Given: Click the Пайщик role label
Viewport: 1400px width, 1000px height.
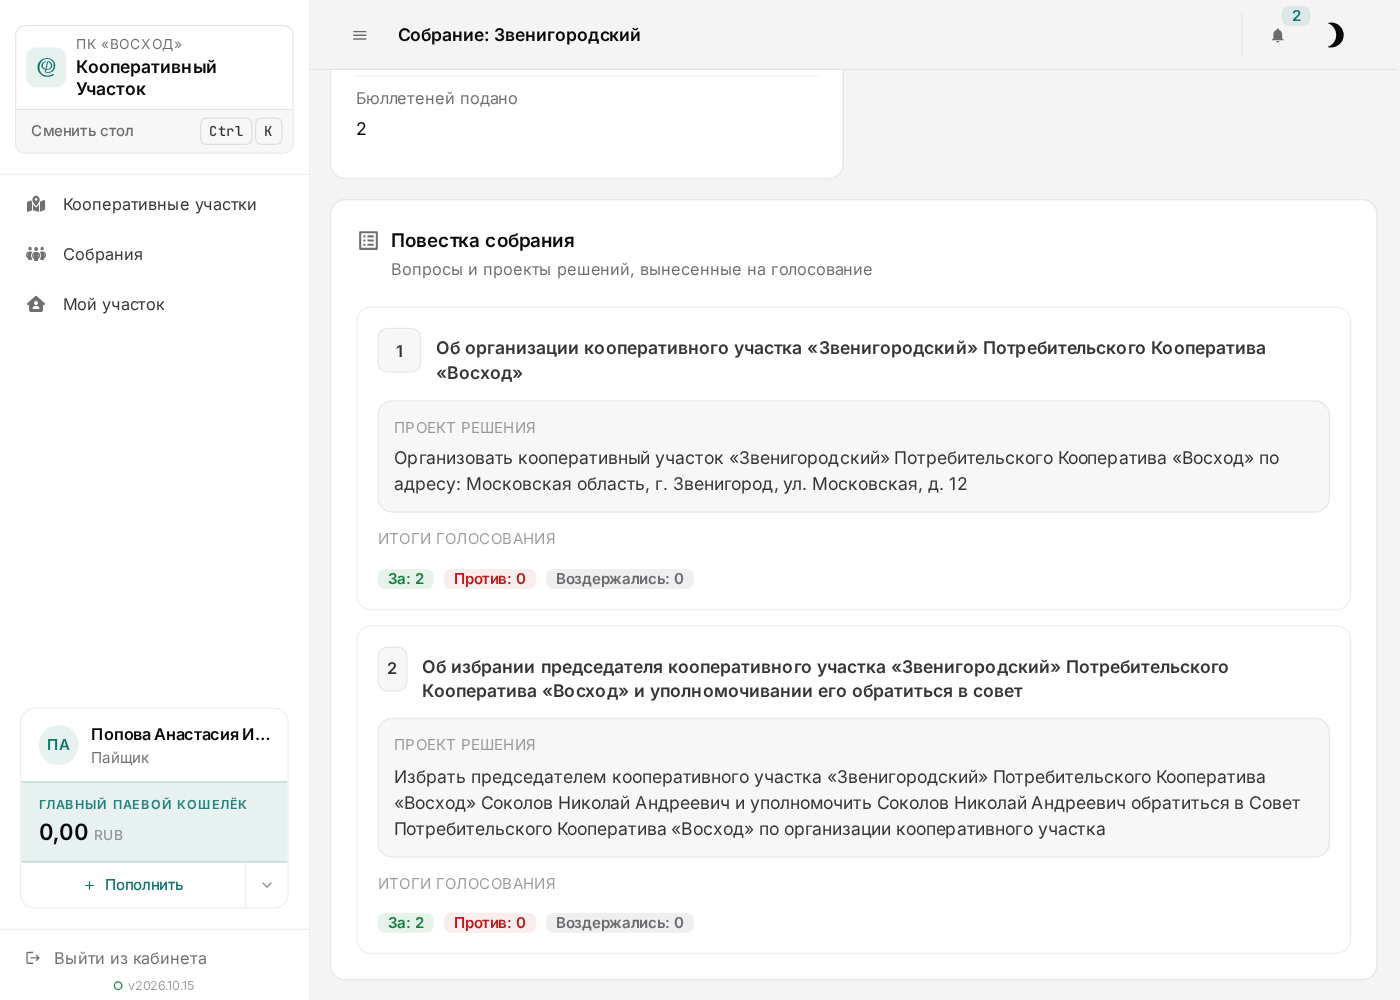Looking at the screenshot, I should tap(120, 758).
